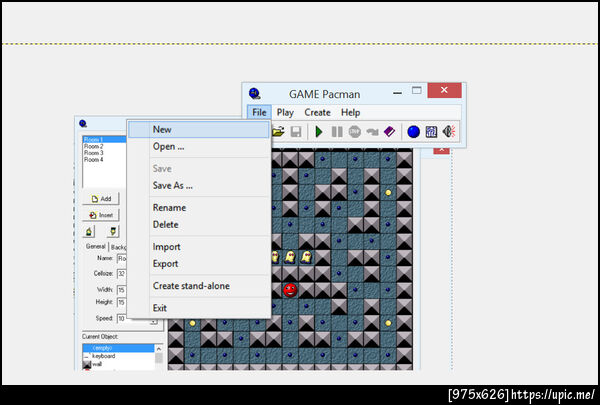Click the Width input field
The width and height of the screenshot is (600, 405).
click(122, 290)
